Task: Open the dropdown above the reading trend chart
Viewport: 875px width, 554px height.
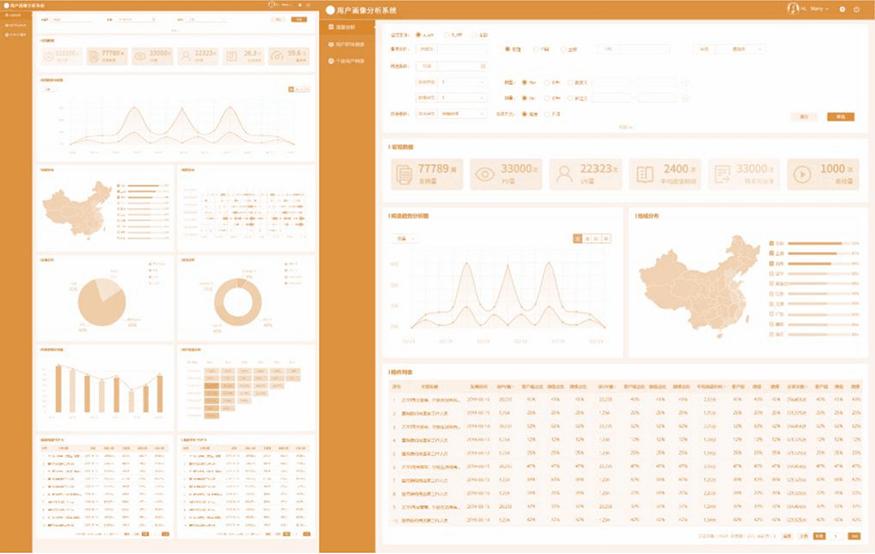Action: [405, 239]
